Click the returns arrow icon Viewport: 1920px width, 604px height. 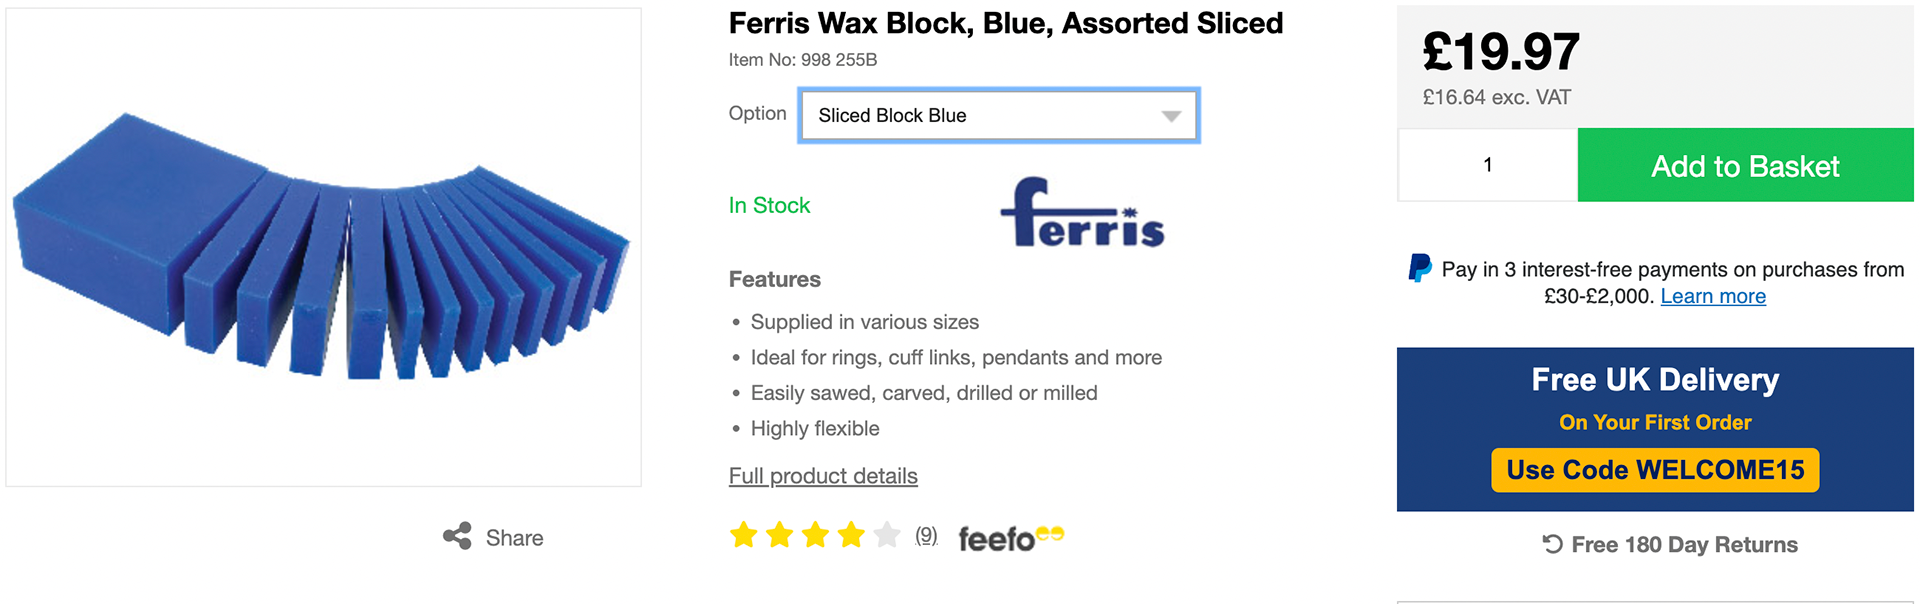(1552, 544)
